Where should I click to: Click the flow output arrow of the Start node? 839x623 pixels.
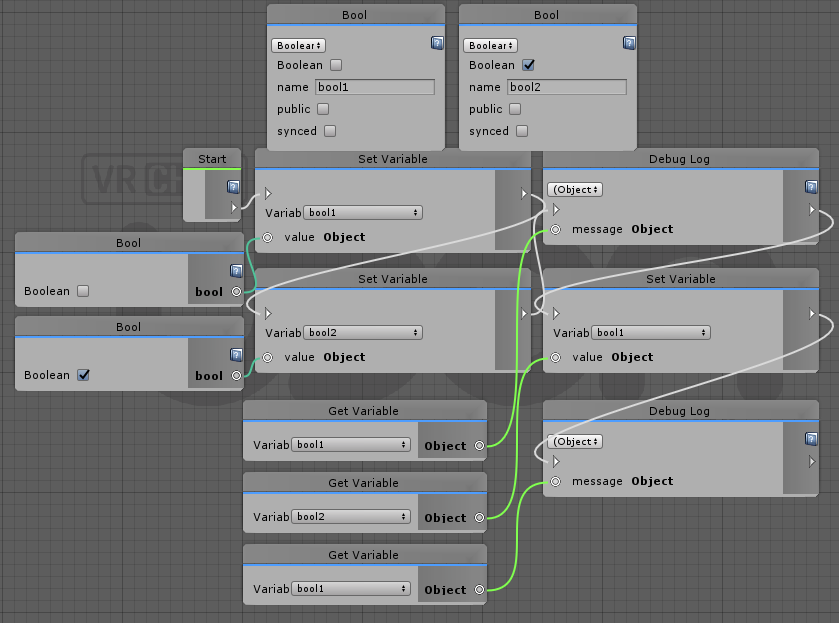click(x=234, y=208)
